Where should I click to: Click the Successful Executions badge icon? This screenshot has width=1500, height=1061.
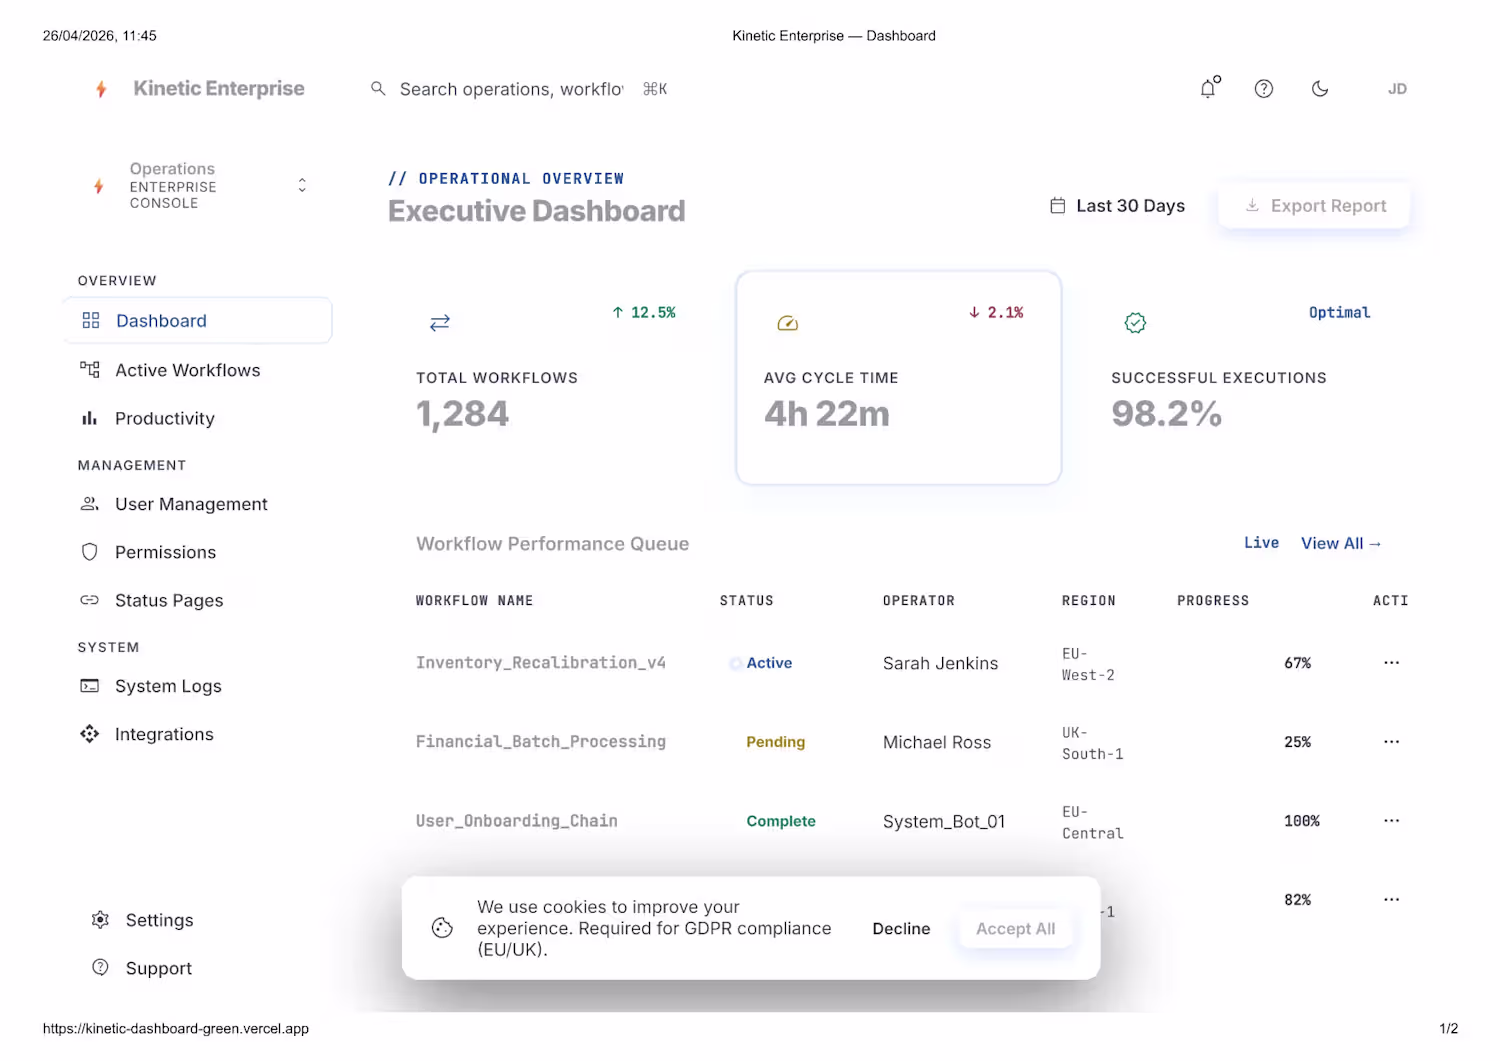click(1135, 323)
